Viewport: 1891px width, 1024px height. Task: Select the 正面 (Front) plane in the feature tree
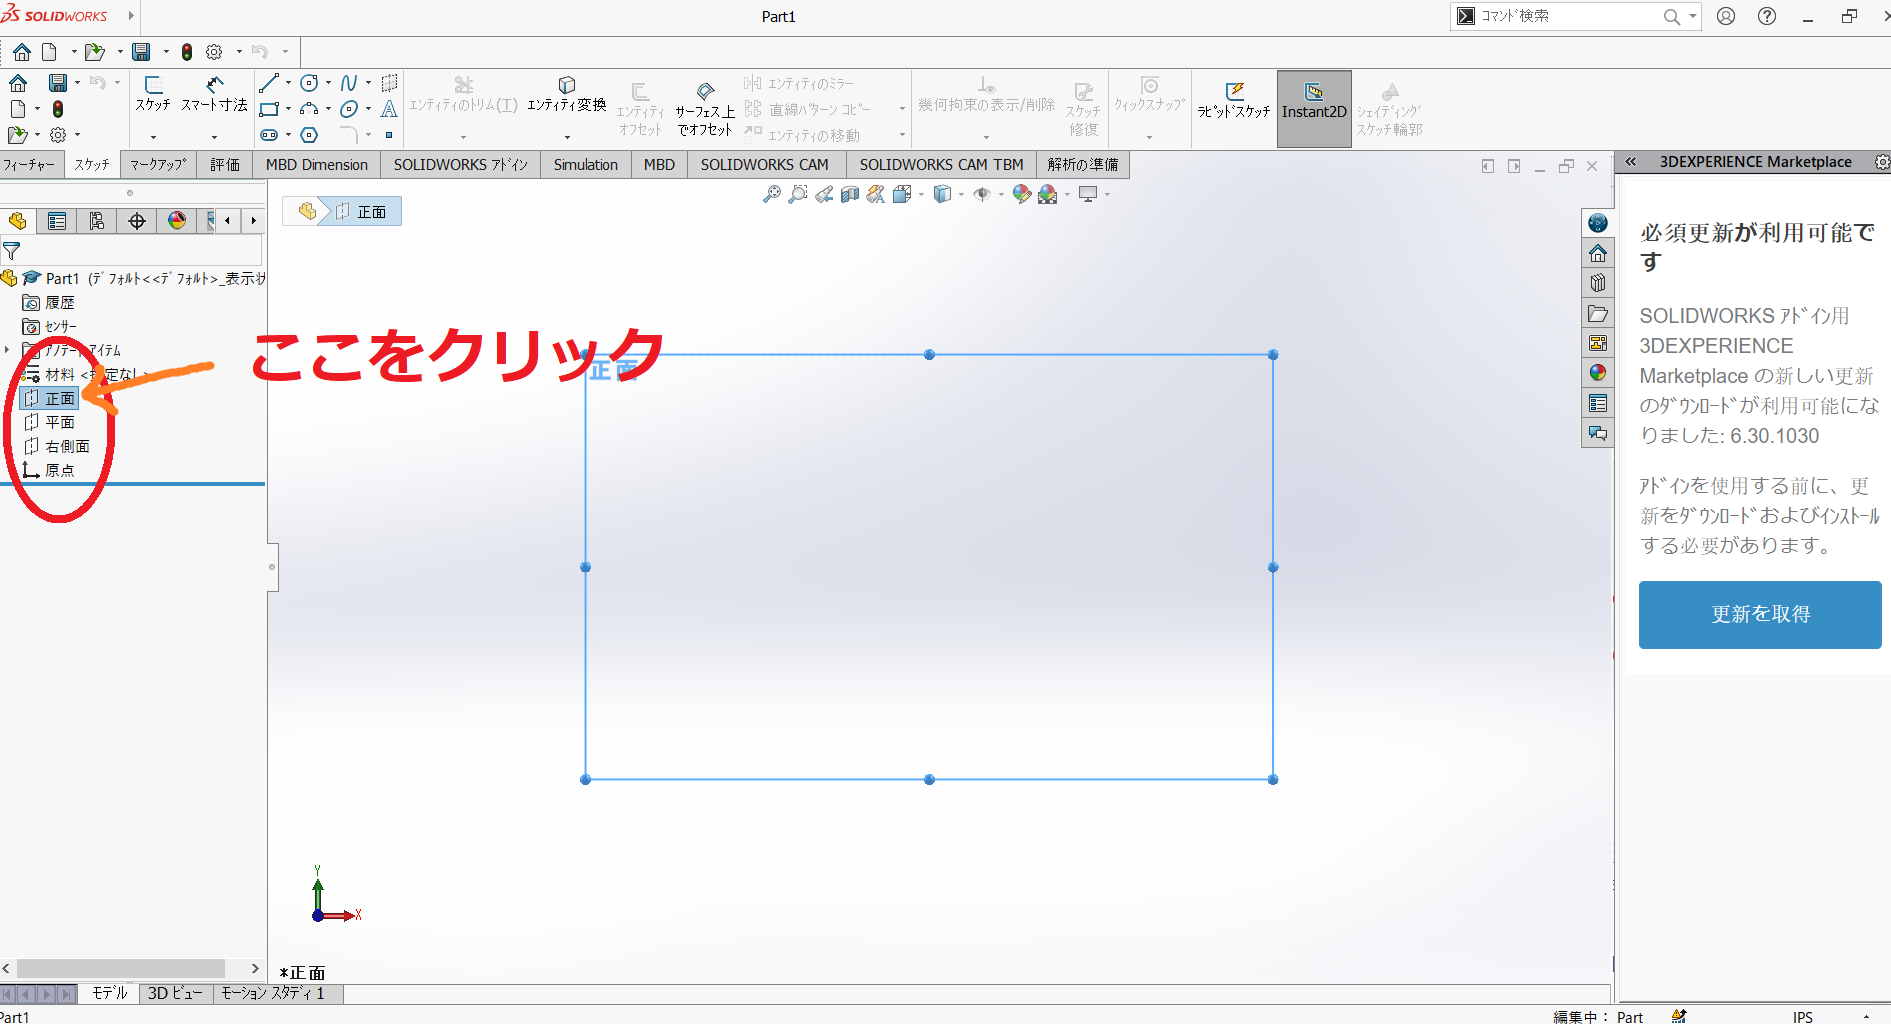[50, 398]
